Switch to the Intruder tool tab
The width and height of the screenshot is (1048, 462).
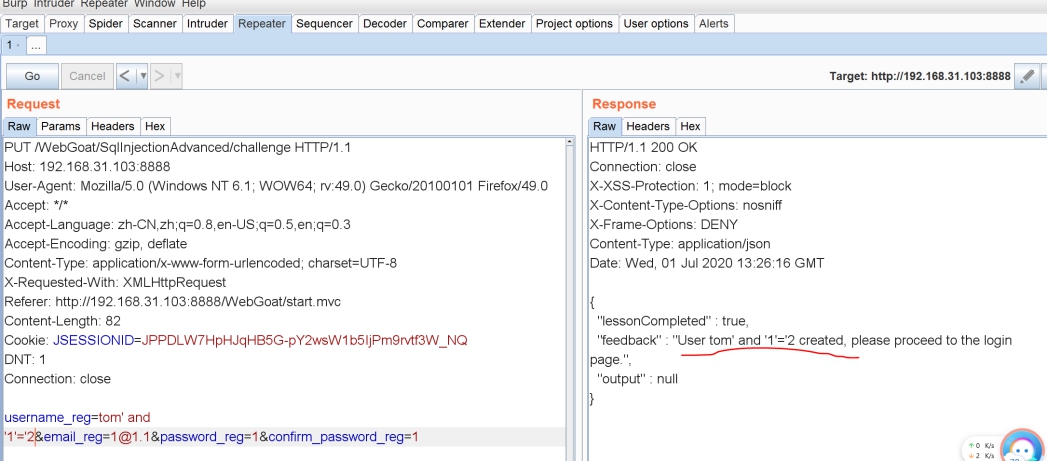coord(207,23)
